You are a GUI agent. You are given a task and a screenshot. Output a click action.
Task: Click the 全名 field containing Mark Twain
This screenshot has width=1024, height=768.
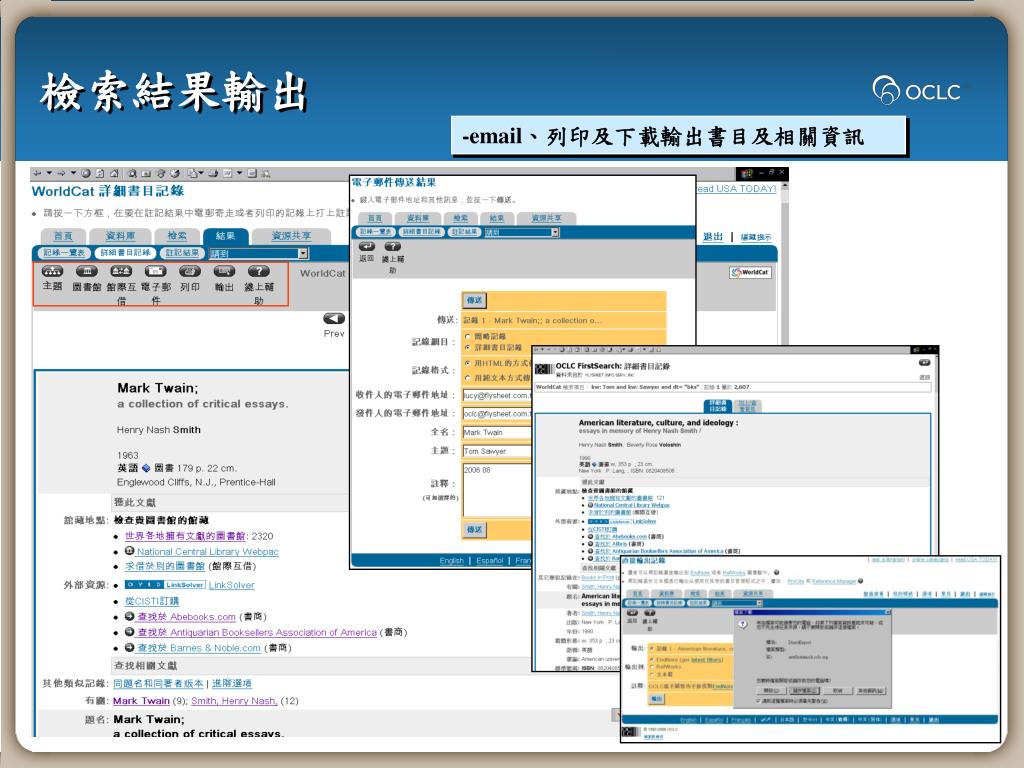tap(497, 432)
